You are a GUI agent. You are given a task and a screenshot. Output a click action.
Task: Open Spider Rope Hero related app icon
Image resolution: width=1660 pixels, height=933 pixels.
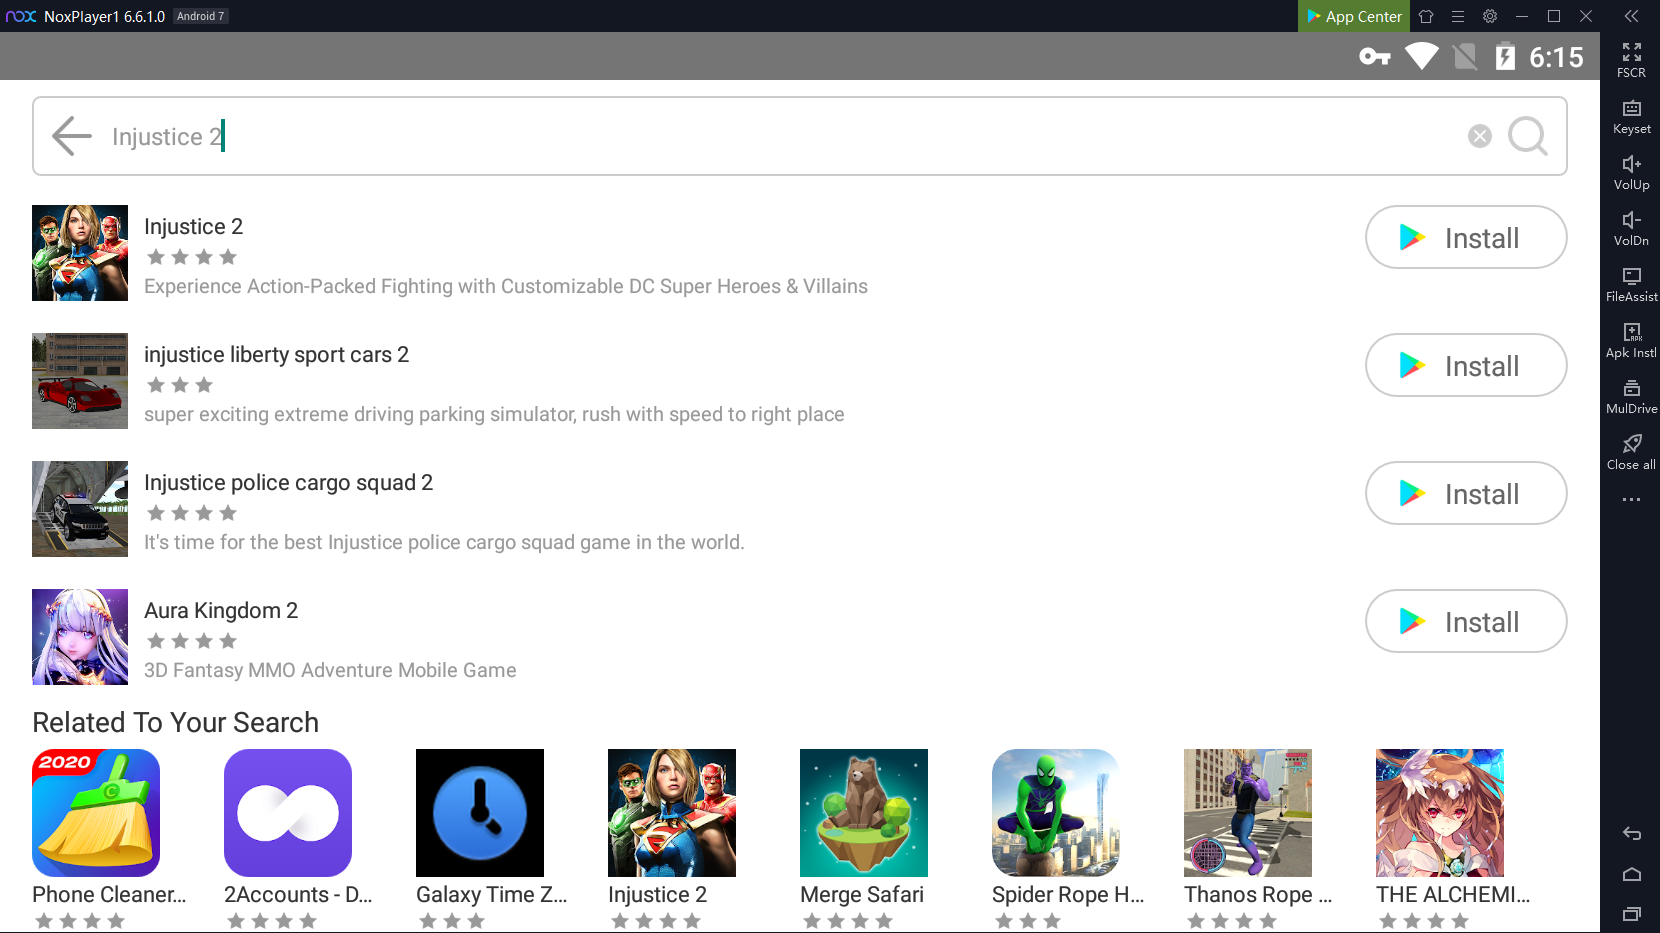pyautogui.click(x=1056, y=813)
